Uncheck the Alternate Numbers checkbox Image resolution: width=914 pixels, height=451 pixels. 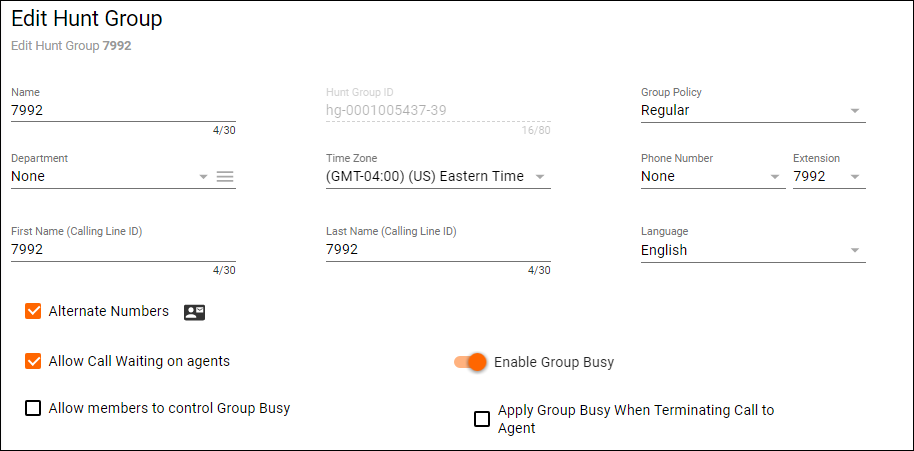(33, 312)
